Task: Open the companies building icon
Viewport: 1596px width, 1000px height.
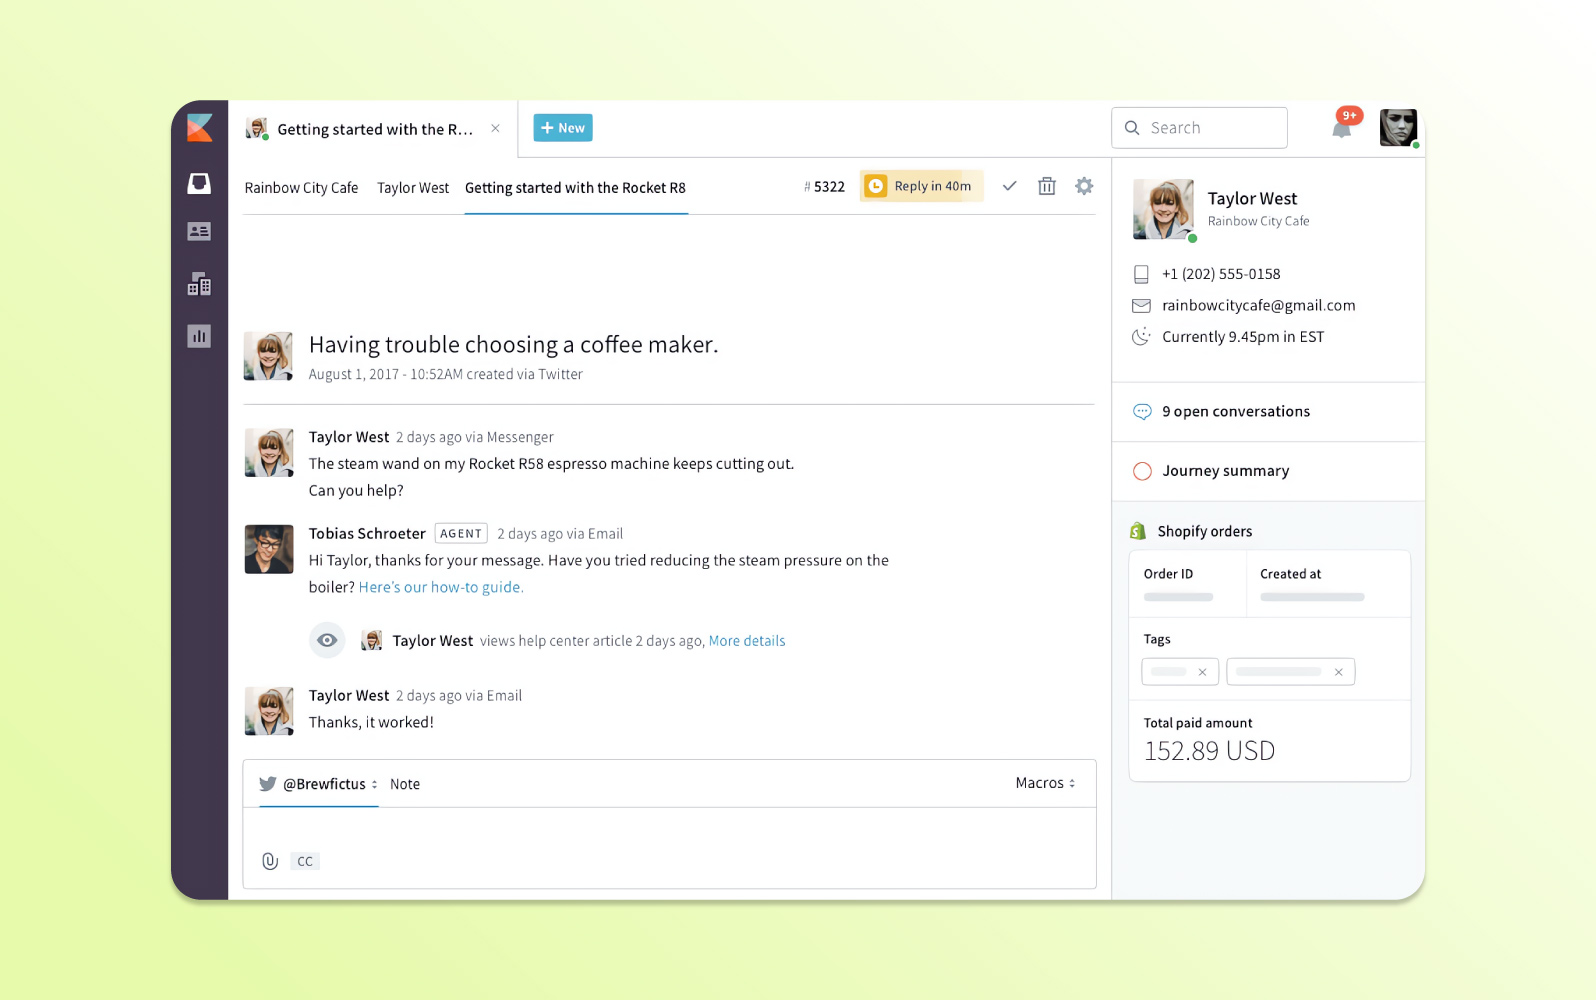Action: click(199, 284)
